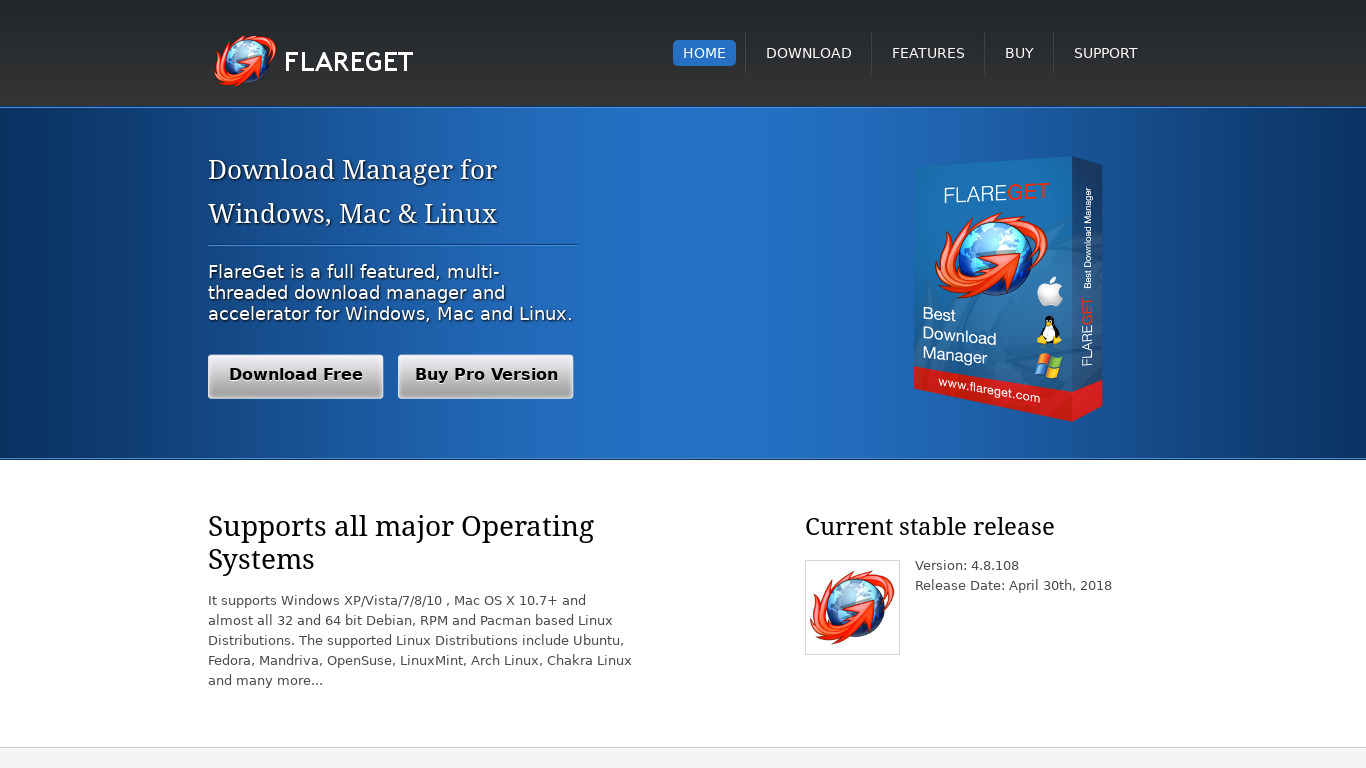The width and height of the screenshot is (1366, 768).
Task: Click the FlareGet software box image
Action: click(x=1007, y=288)
